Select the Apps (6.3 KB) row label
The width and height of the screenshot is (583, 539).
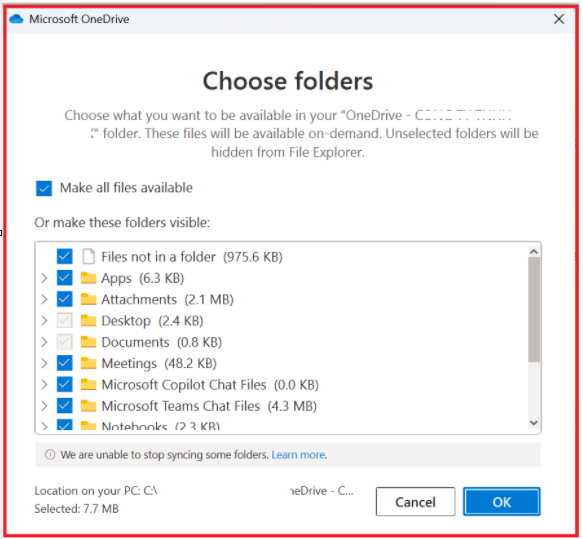point(143,278)
